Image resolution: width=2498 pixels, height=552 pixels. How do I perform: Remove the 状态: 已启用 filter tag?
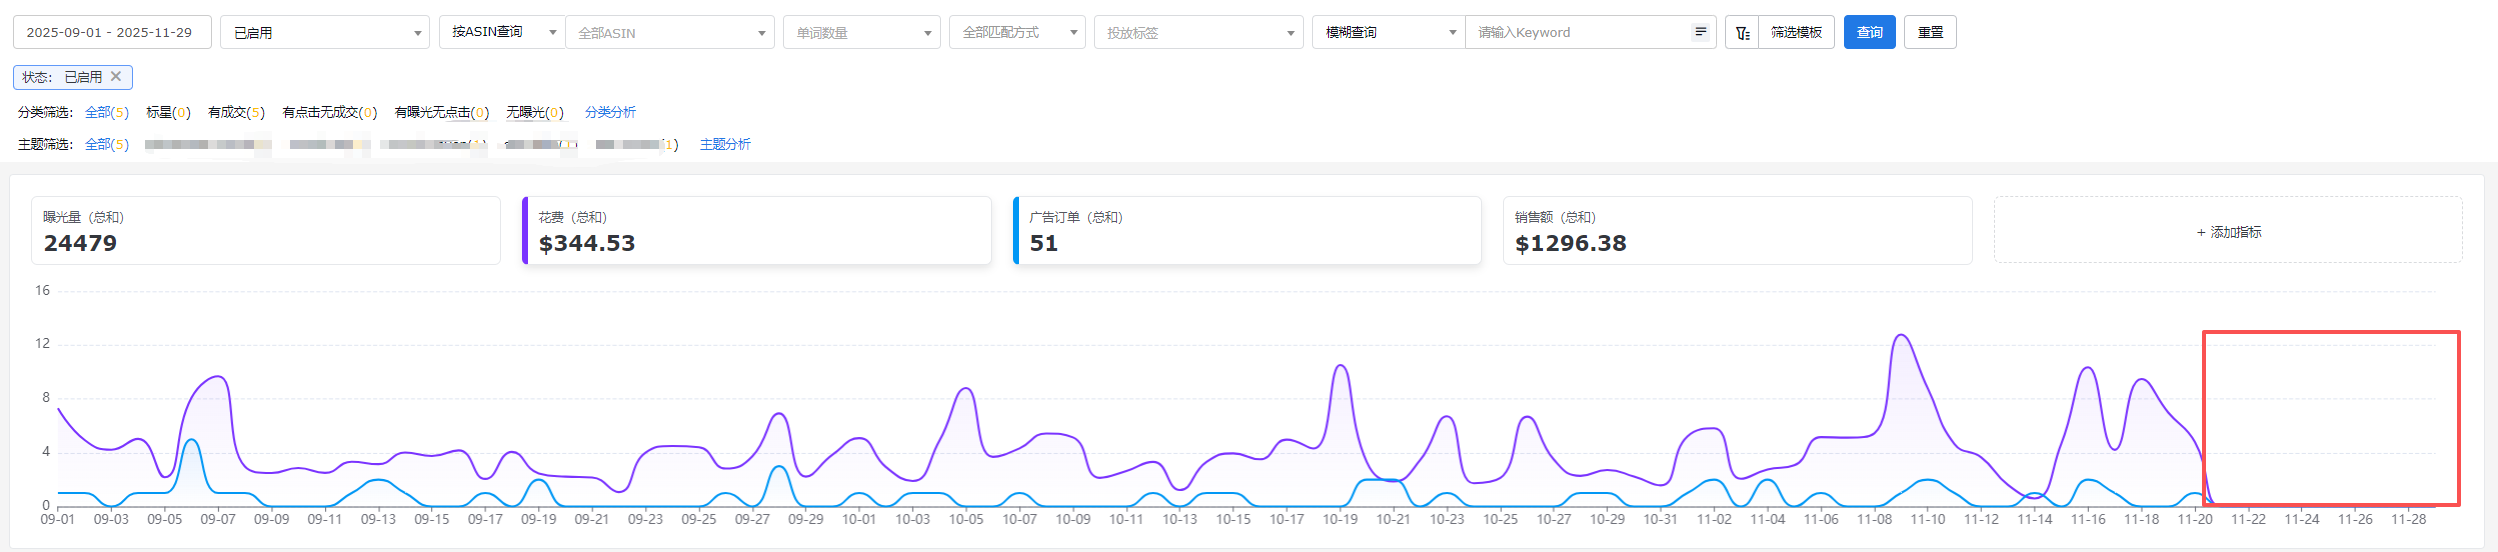116,76
